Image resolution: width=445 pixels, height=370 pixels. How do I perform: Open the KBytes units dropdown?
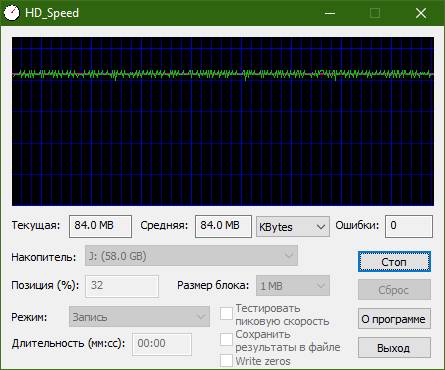[x=293, y=227]
